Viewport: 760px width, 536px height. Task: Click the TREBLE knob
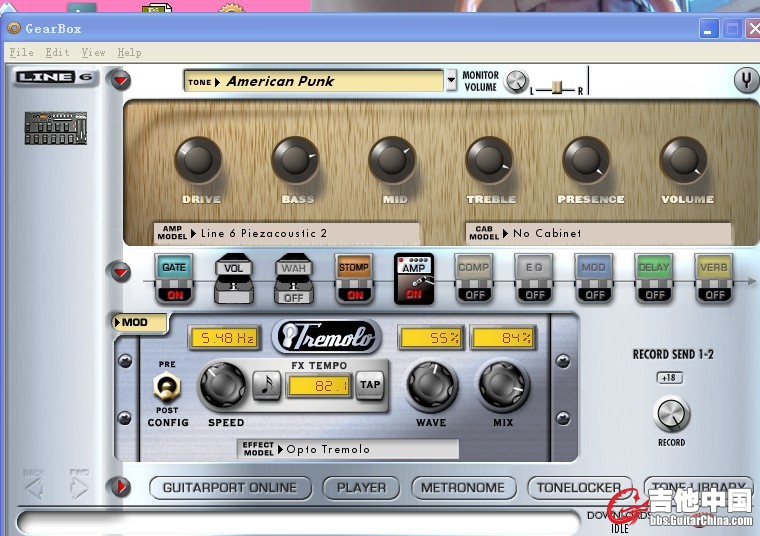tap(490, 160)
